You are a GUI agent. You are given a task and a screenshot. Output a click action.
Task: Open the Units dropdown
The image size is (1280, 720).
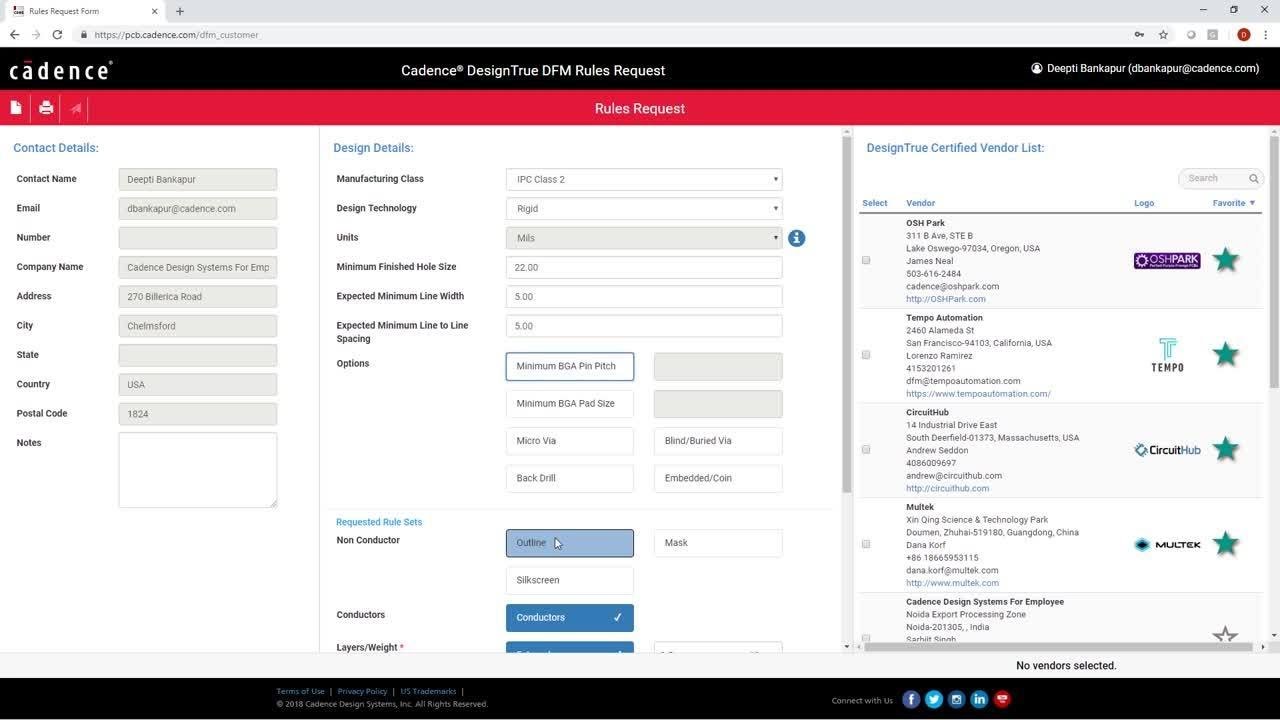coord(644,238)
